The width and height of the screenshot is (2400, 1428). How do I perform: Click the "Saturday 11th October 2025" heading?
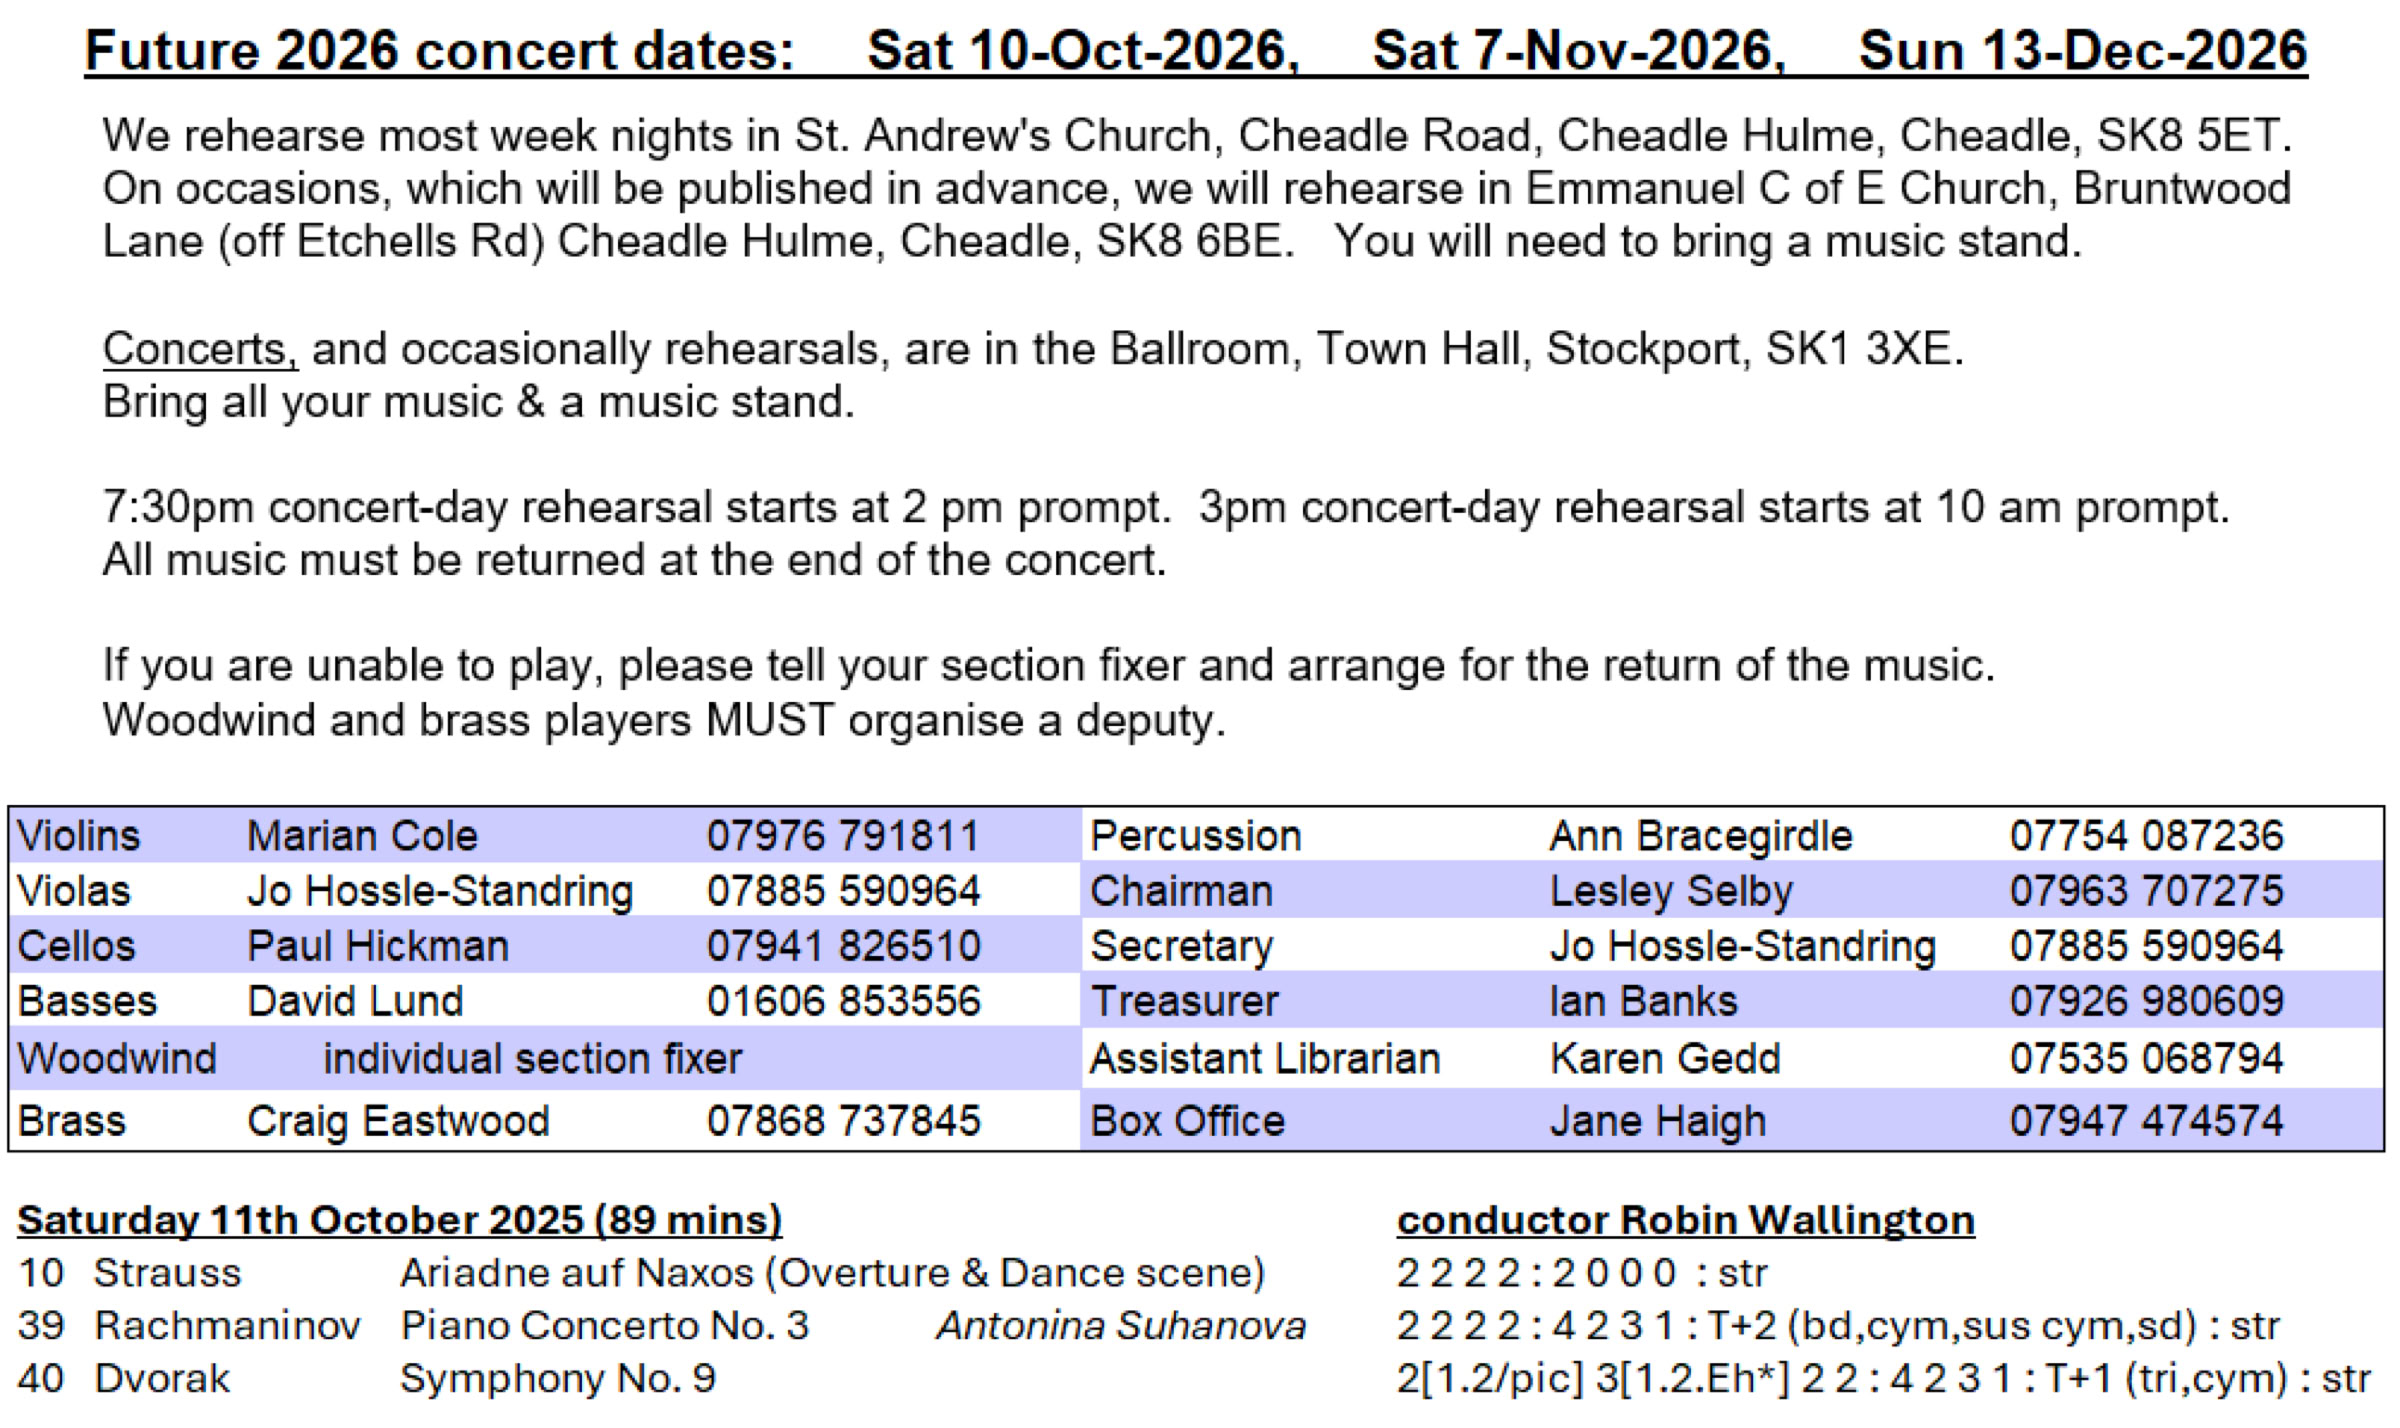tap(399, 1220)
